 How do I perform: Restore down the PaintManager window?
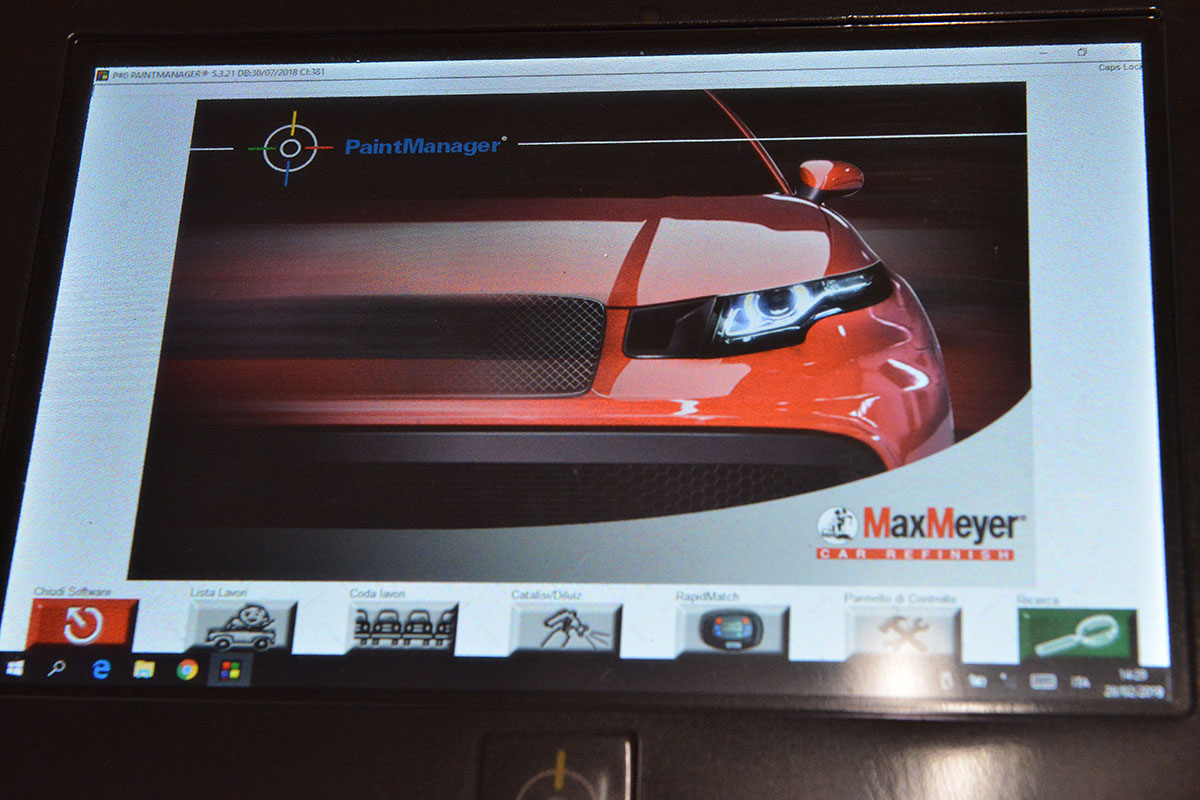(1082, 51)
